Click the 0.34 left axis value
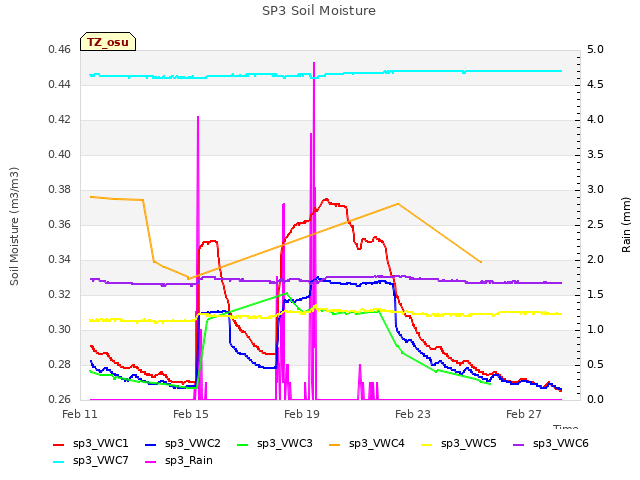Viewport: 640px width, 480px height. 60,260
